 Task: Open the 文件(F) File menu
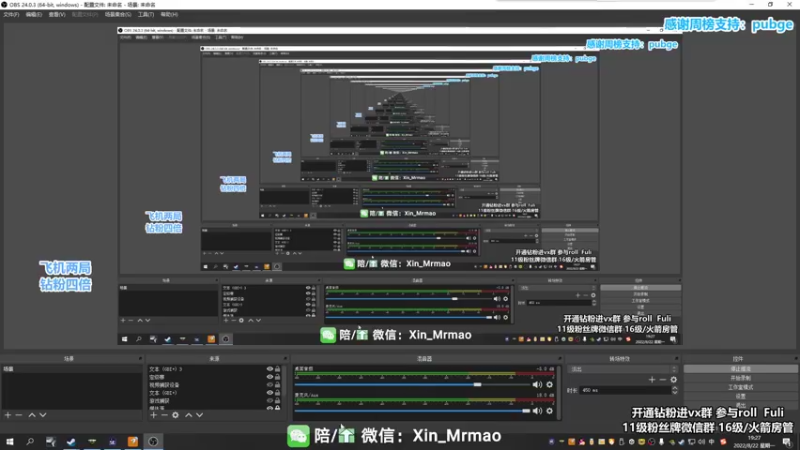pos(11,14)
